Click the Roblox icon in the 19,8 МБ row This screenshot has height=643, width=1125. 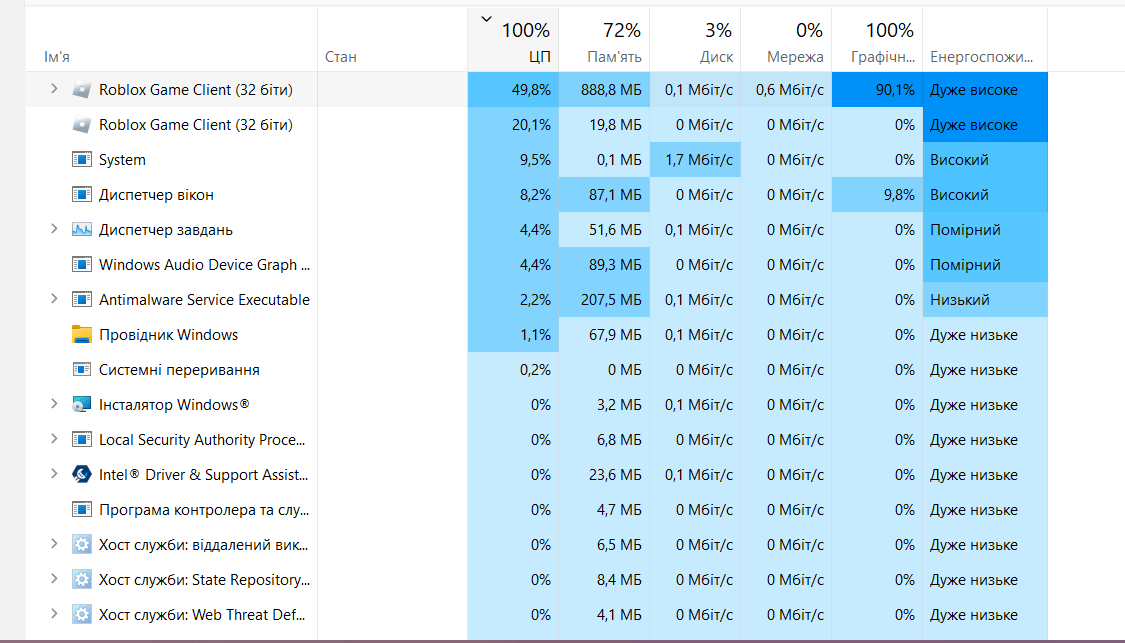[82, 125]
